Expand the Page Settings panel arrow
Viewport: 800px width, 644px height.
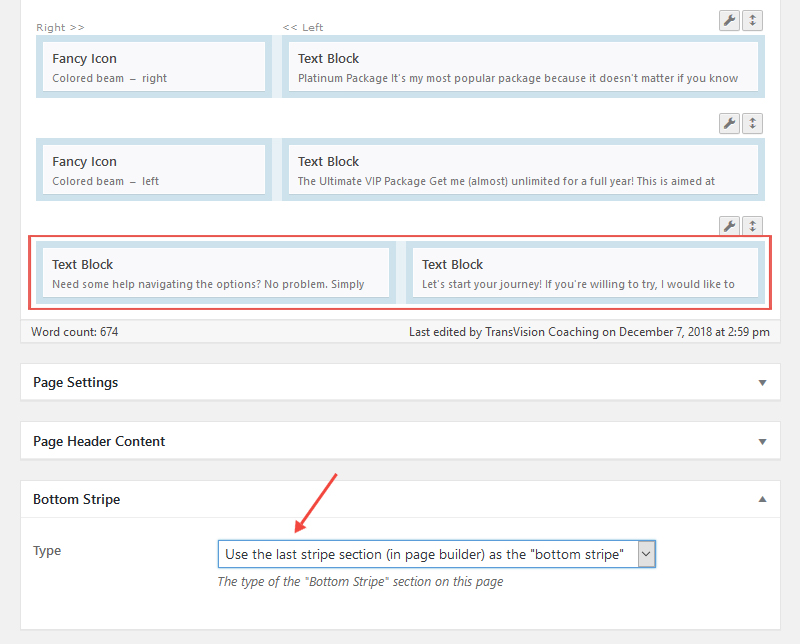pyautogui.click(x=762, y=383)
